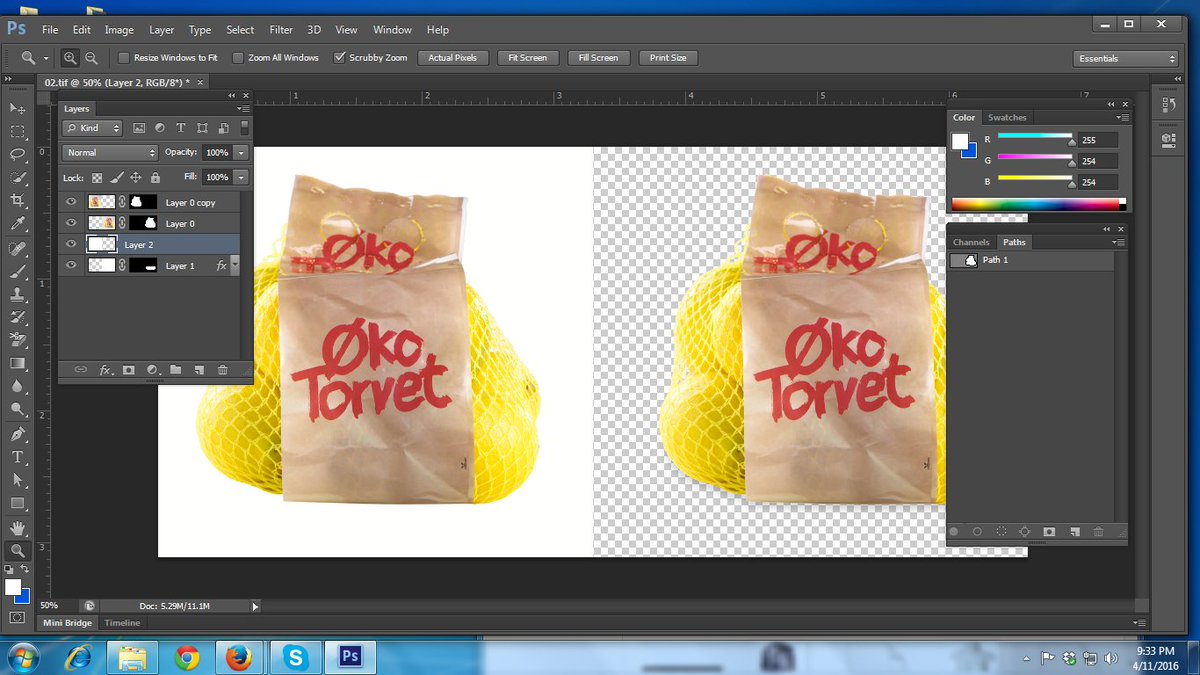1200x675 pixels.
Task: Open the Color panel flyout menu
Action: [x=1124, y=117]
